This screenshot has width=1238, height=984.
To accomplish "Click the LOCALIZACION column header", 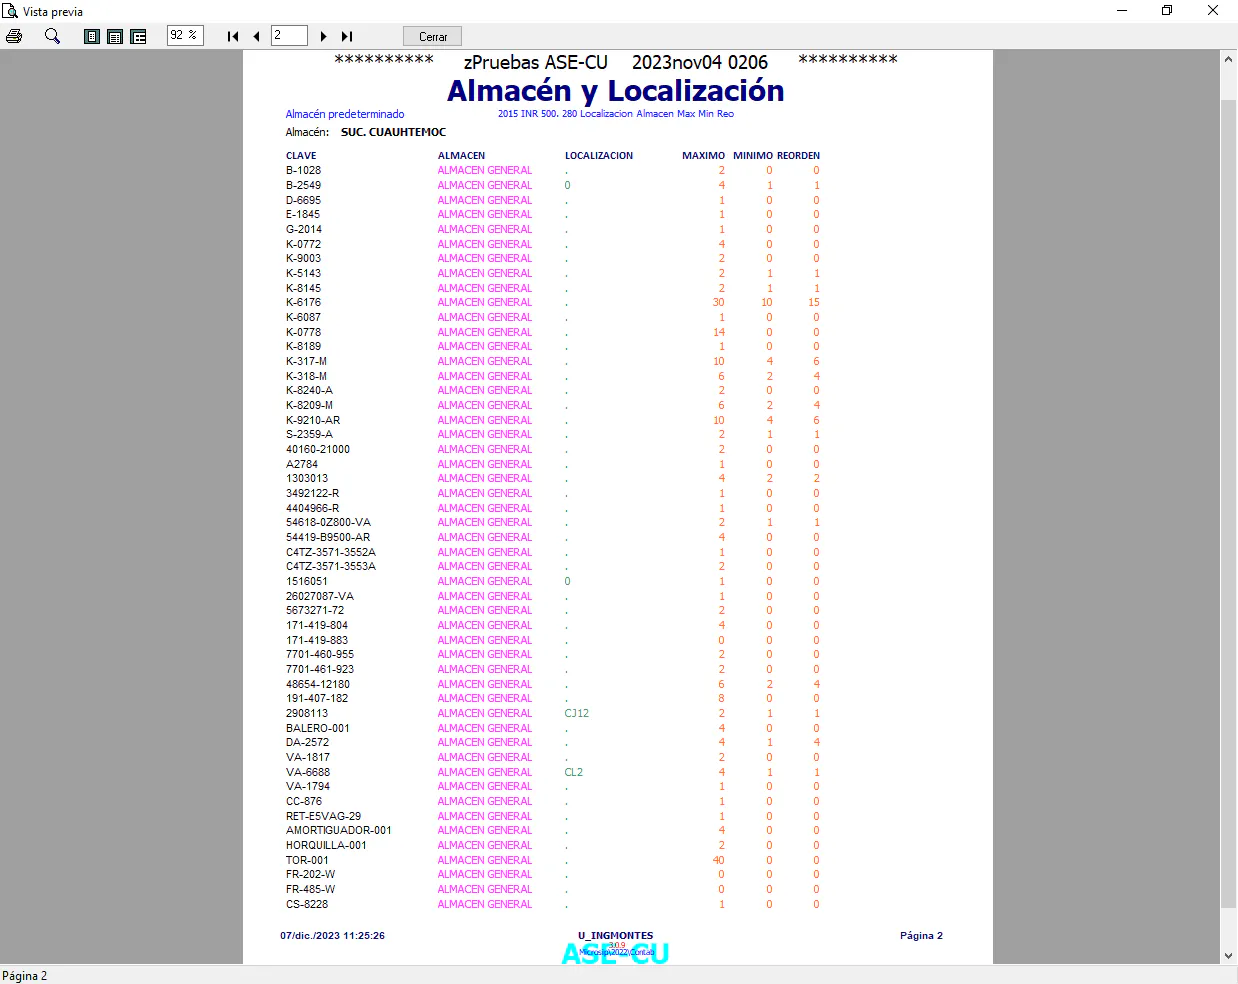I will (x=599, y=156).
